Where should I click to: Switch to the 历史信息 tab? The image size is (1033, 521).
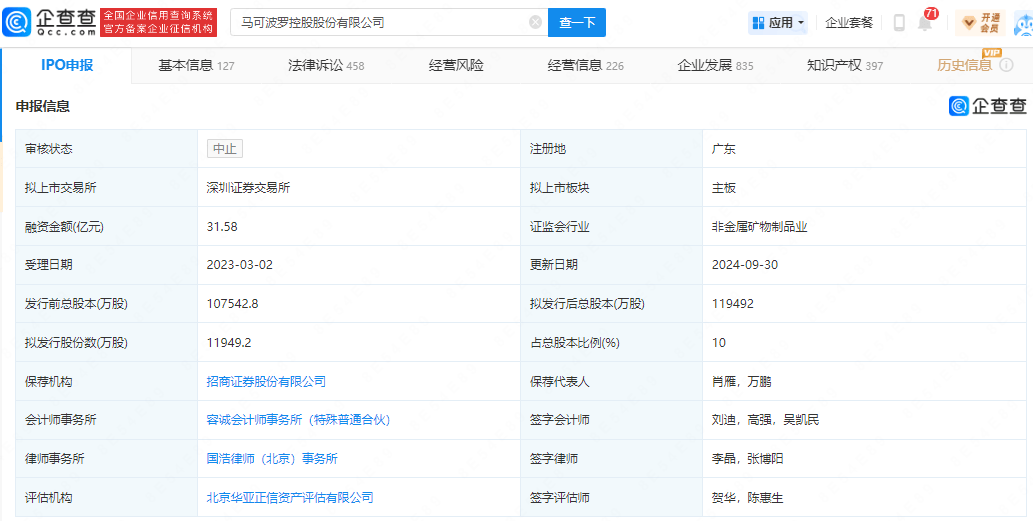[964, 65]
